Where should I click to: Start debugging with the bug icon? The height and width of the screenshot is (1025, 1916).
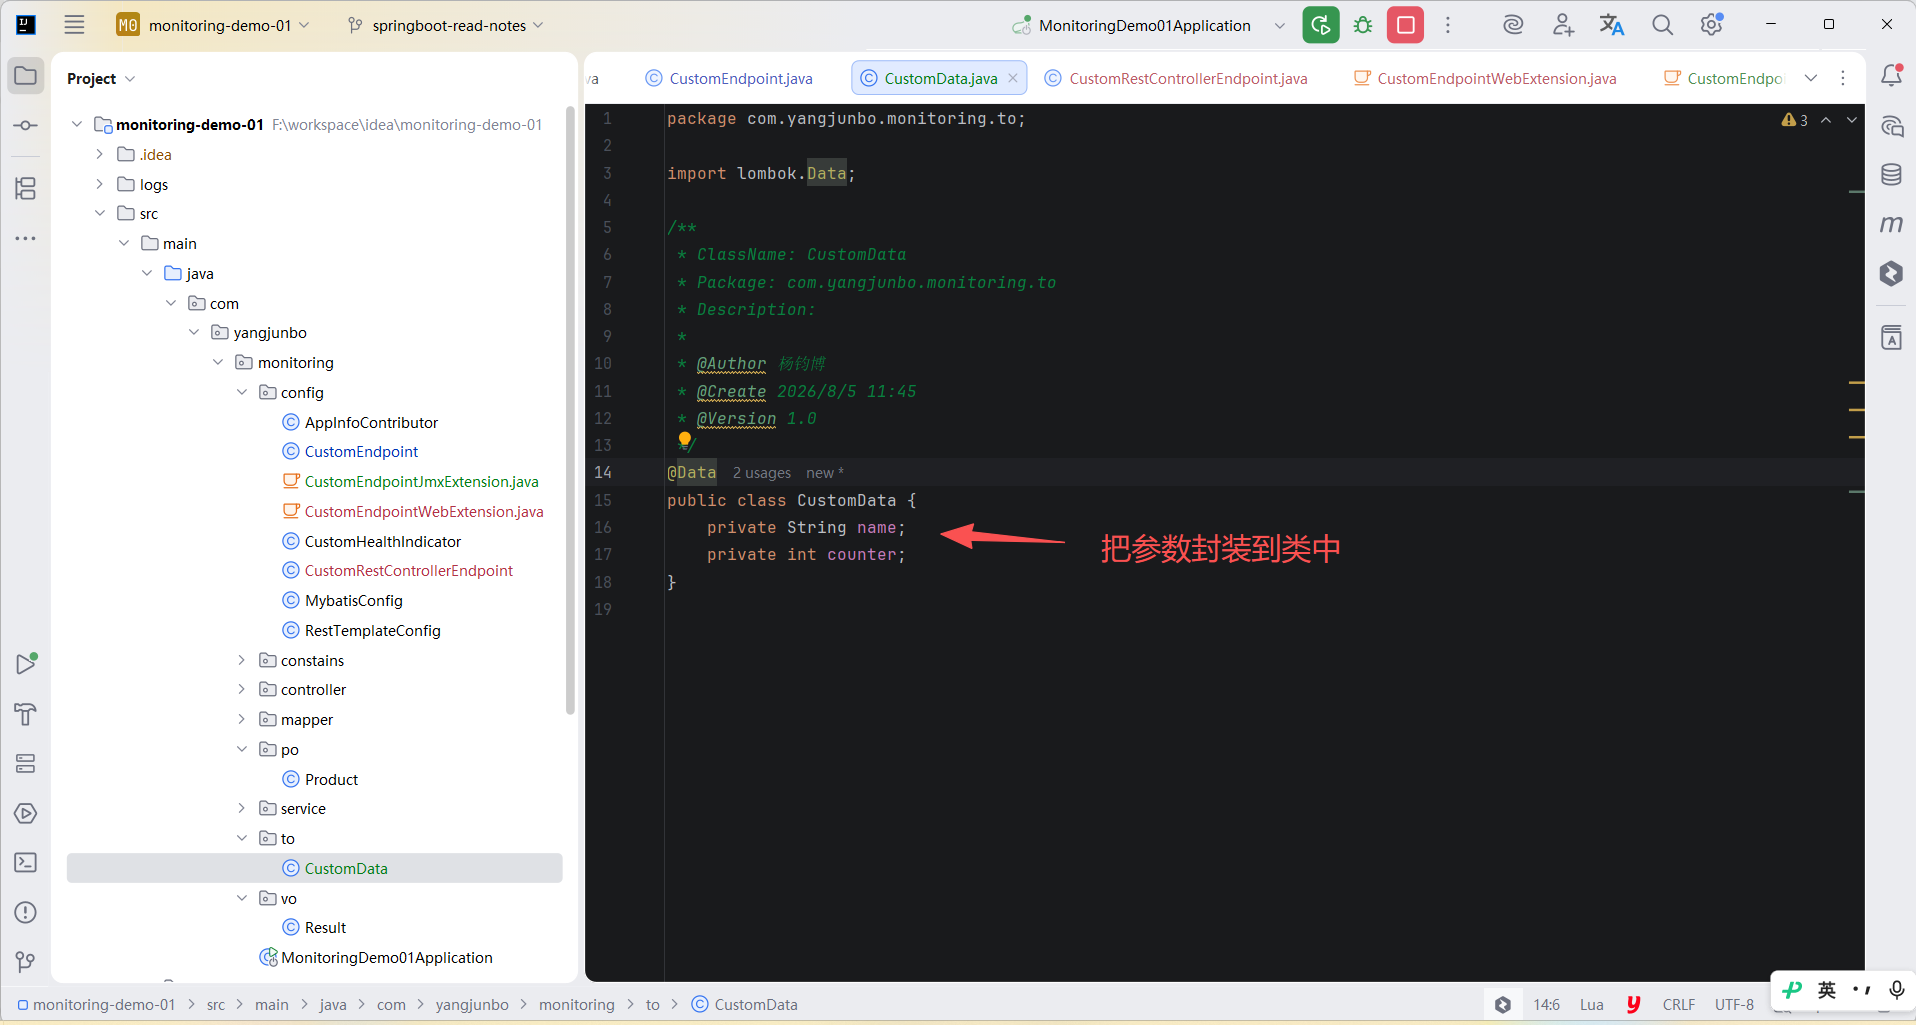tap(1363, 25)
